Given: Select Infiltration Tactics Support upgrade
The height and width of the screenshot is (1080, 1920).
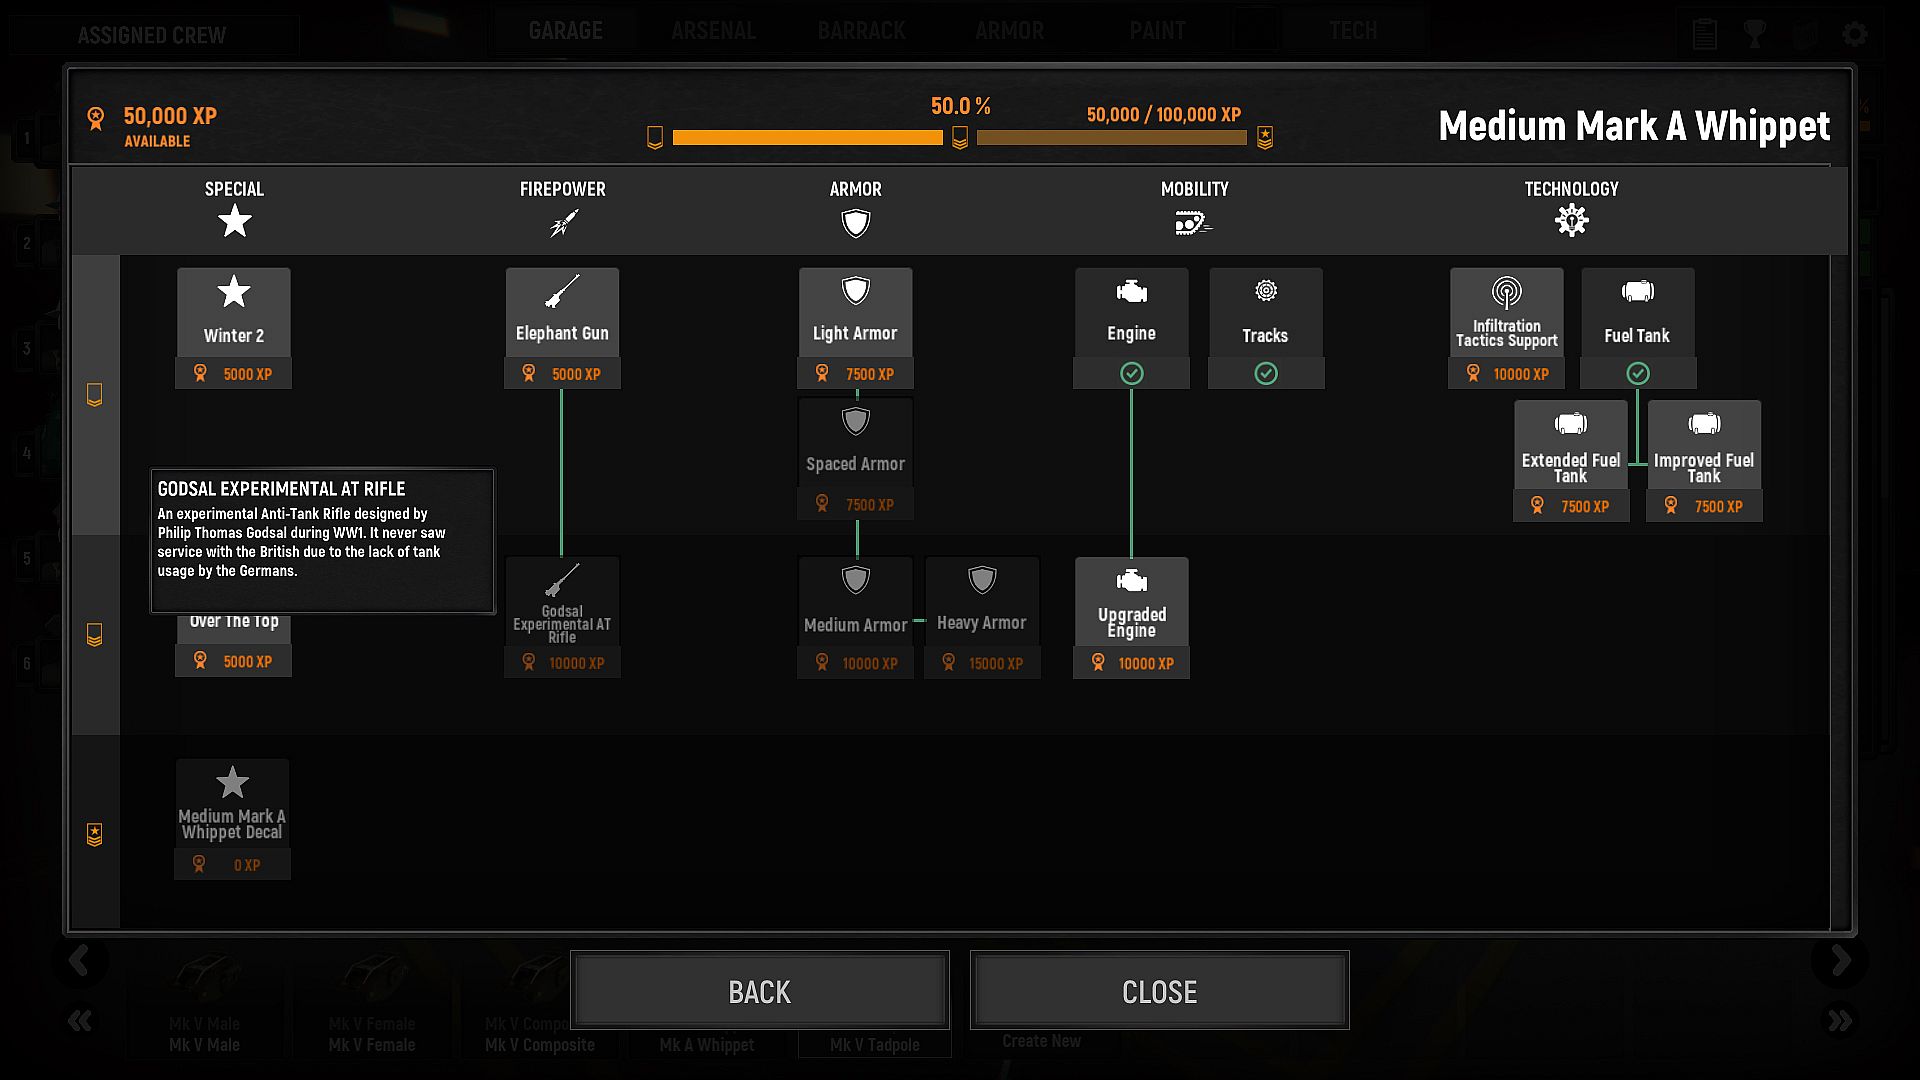Looking at the screenshot, I should pyautogui.click(x=1506, y=327).
